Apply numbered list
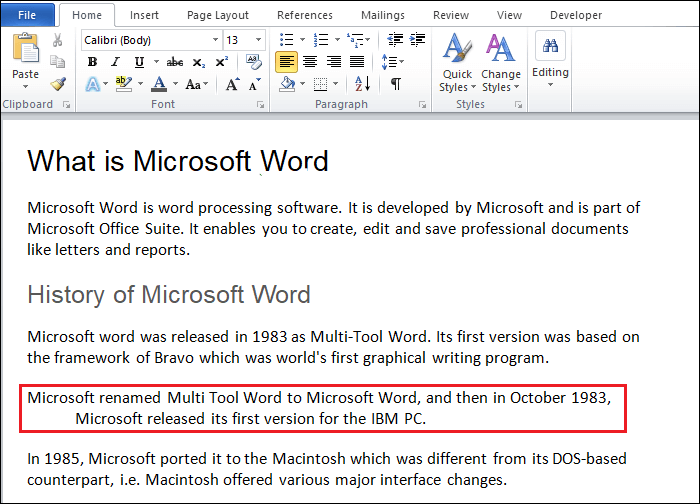The height and width of the screenshot is (504, 700). point(321,40)
